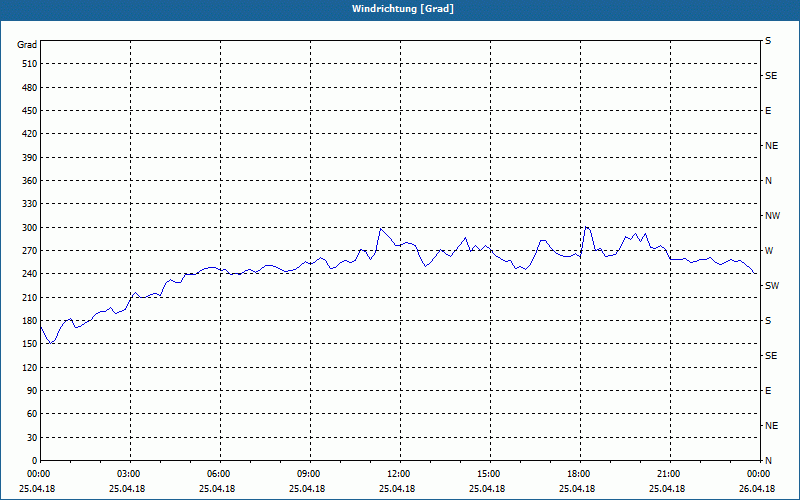Click the 390 degree axis value
The height and width of the screenshot is (500, 800).
point(30,157)
